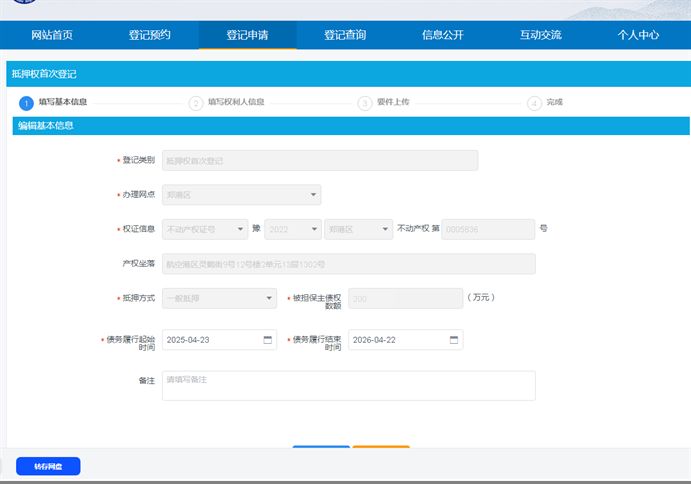Open the 网站首页 navigation tab
This screenshot has width=691, height=484.
tap(52, 35)
